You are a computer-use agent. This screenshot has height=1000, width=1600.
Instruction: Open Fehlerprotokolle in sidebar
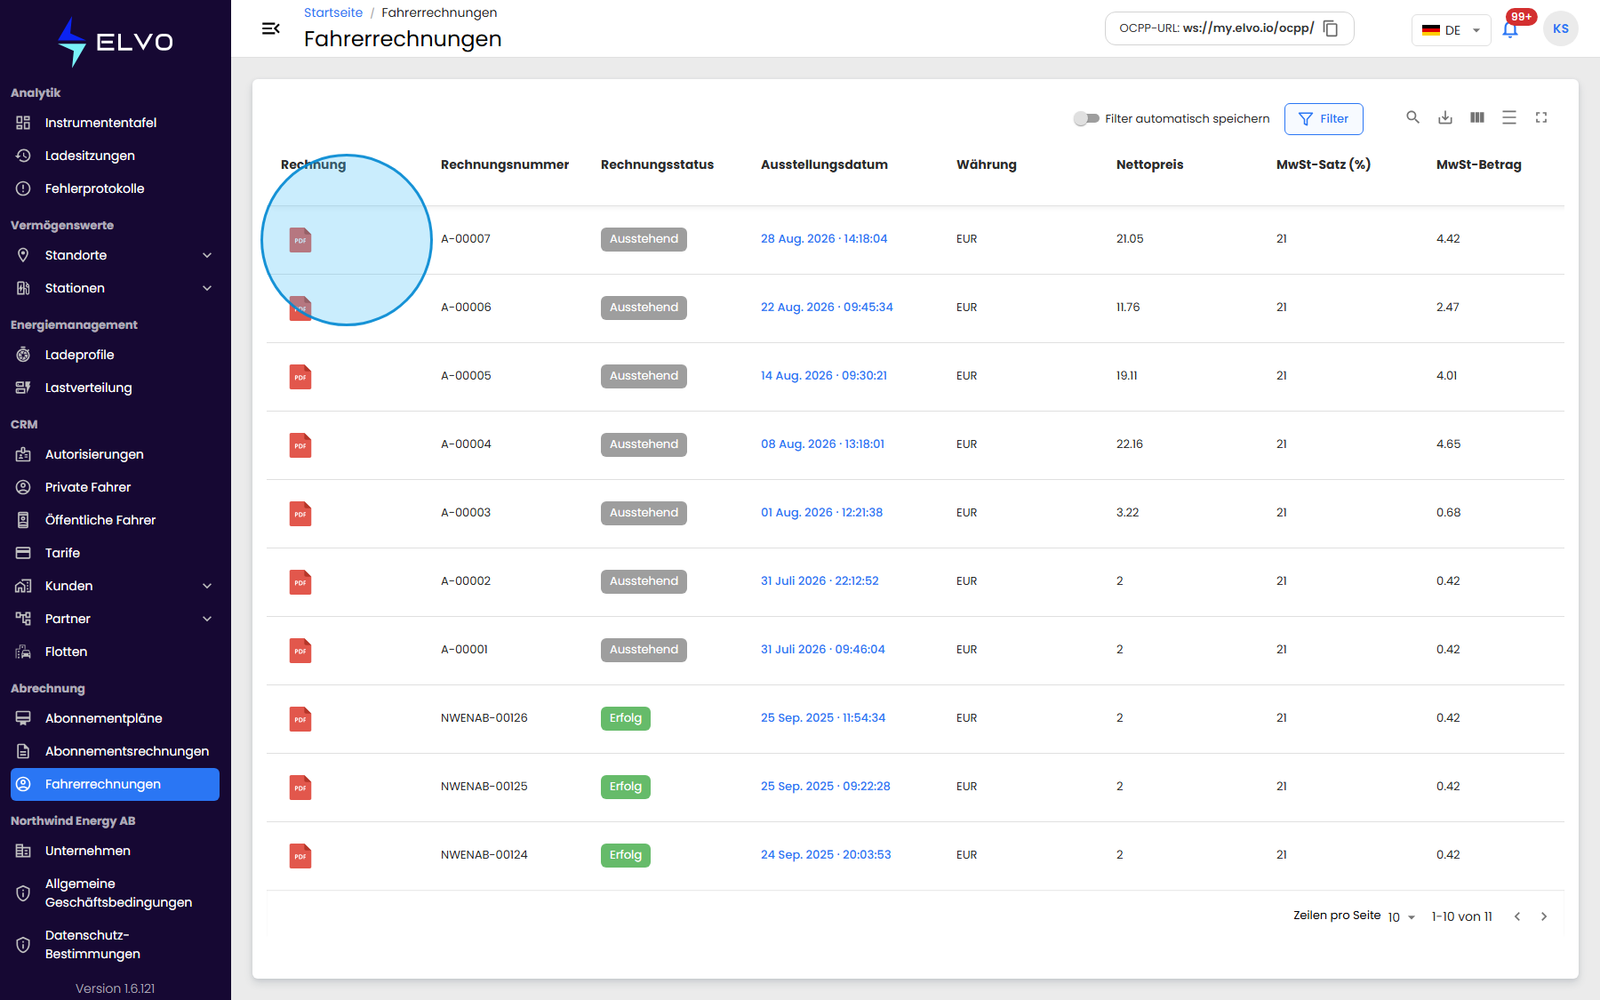(115, 189)
